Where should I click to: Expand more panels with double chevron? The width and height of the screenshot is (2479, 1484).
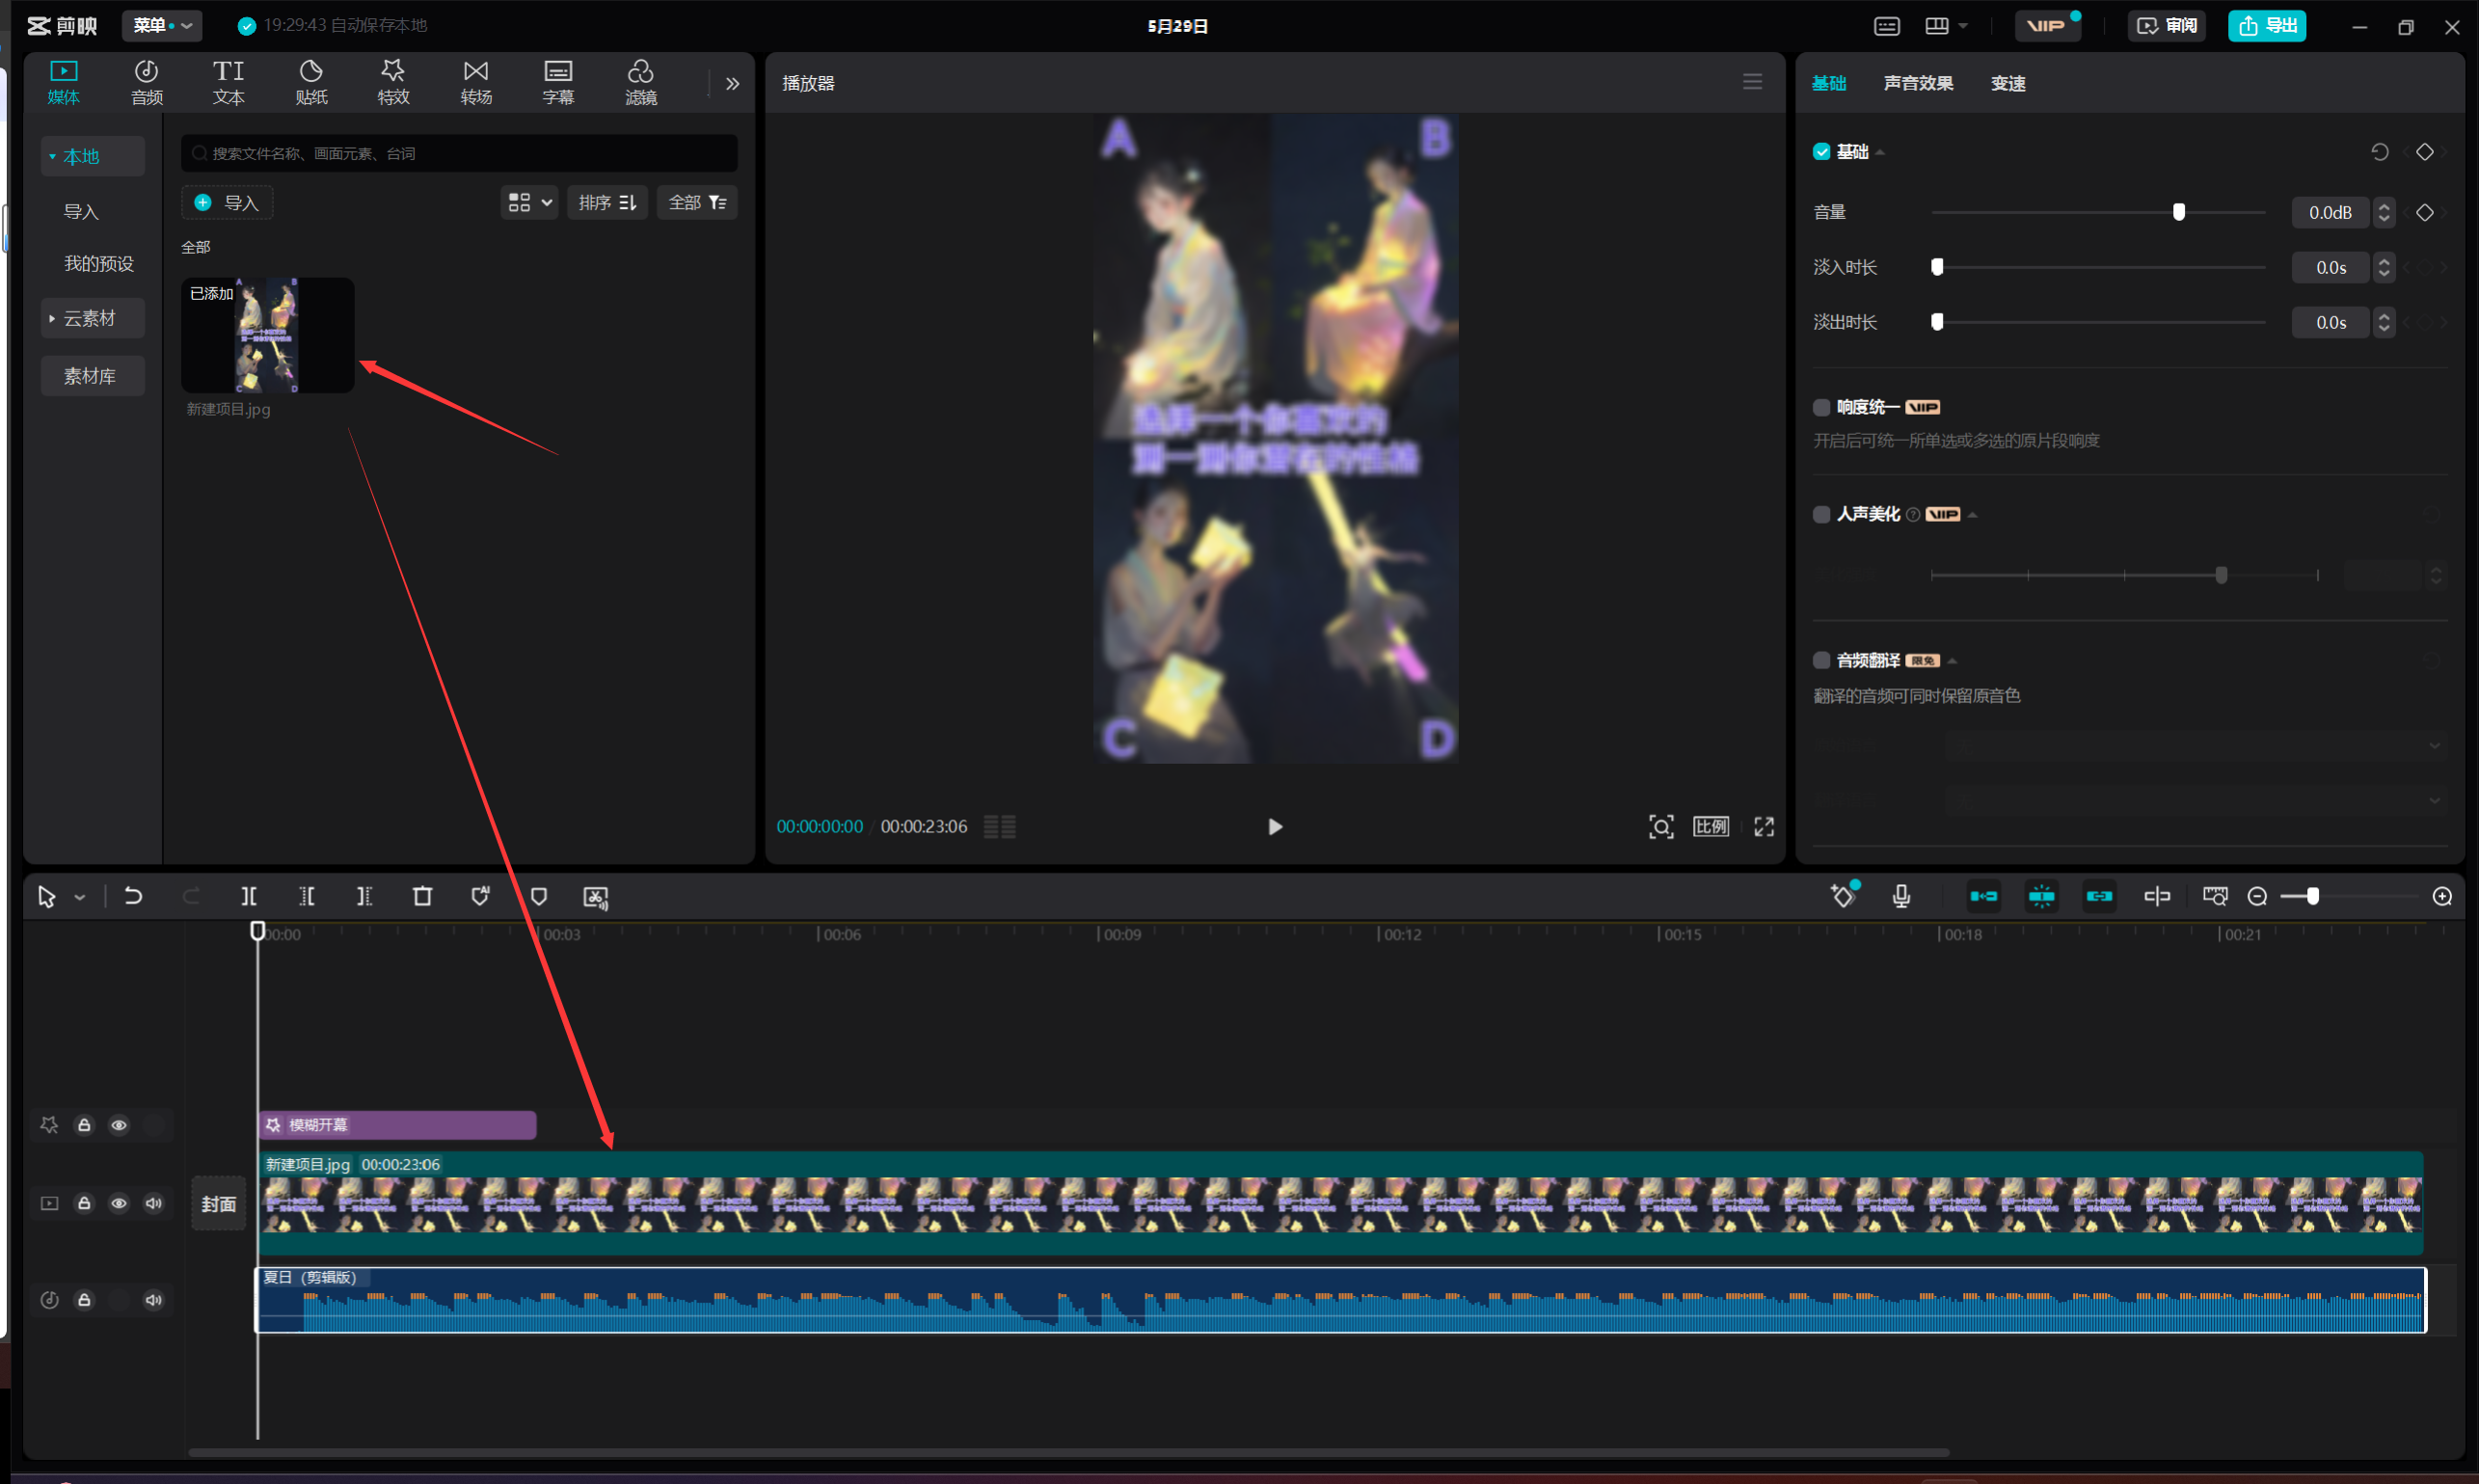point(732,84)
